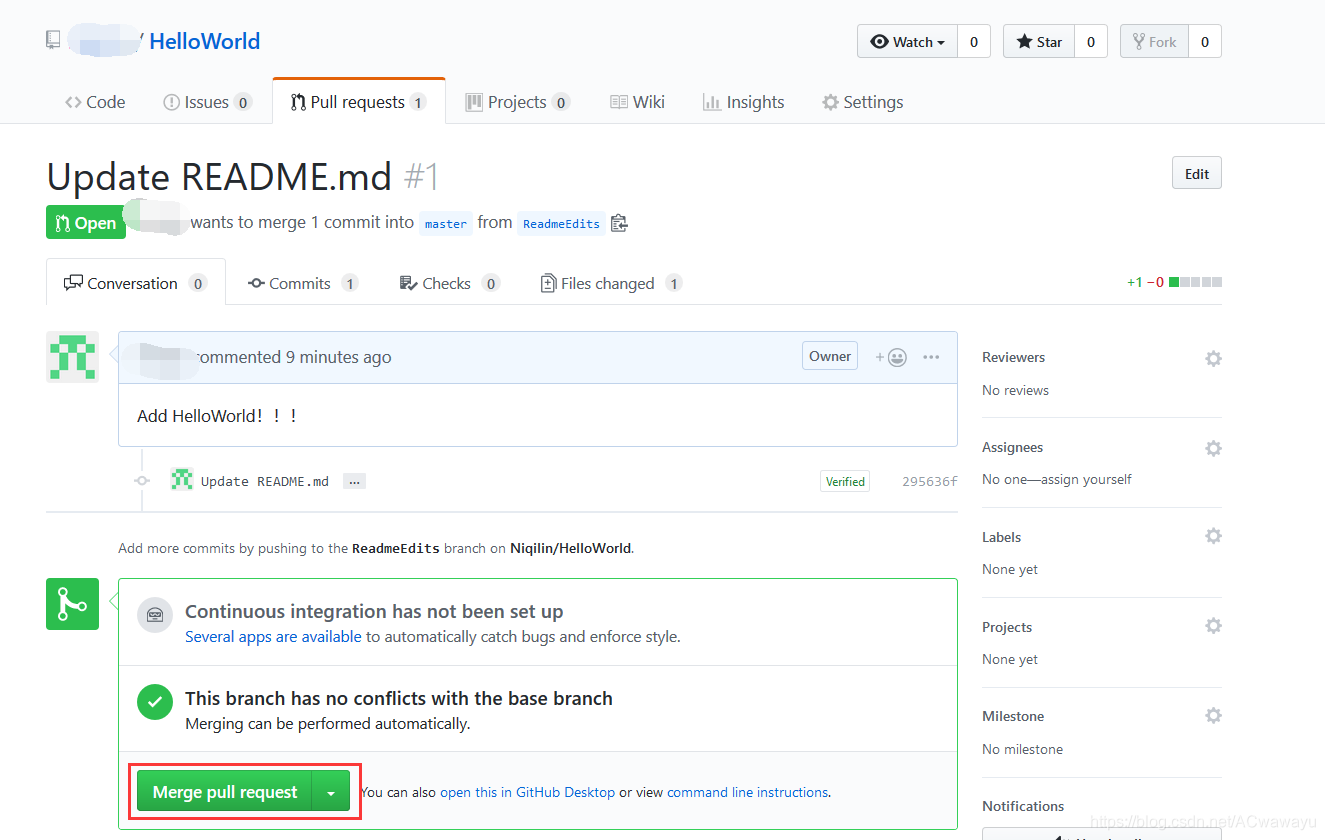This screenshot has height=840, width=1325.
Task: Click the Merge pull request button
Action: click(x=225, y=791)
